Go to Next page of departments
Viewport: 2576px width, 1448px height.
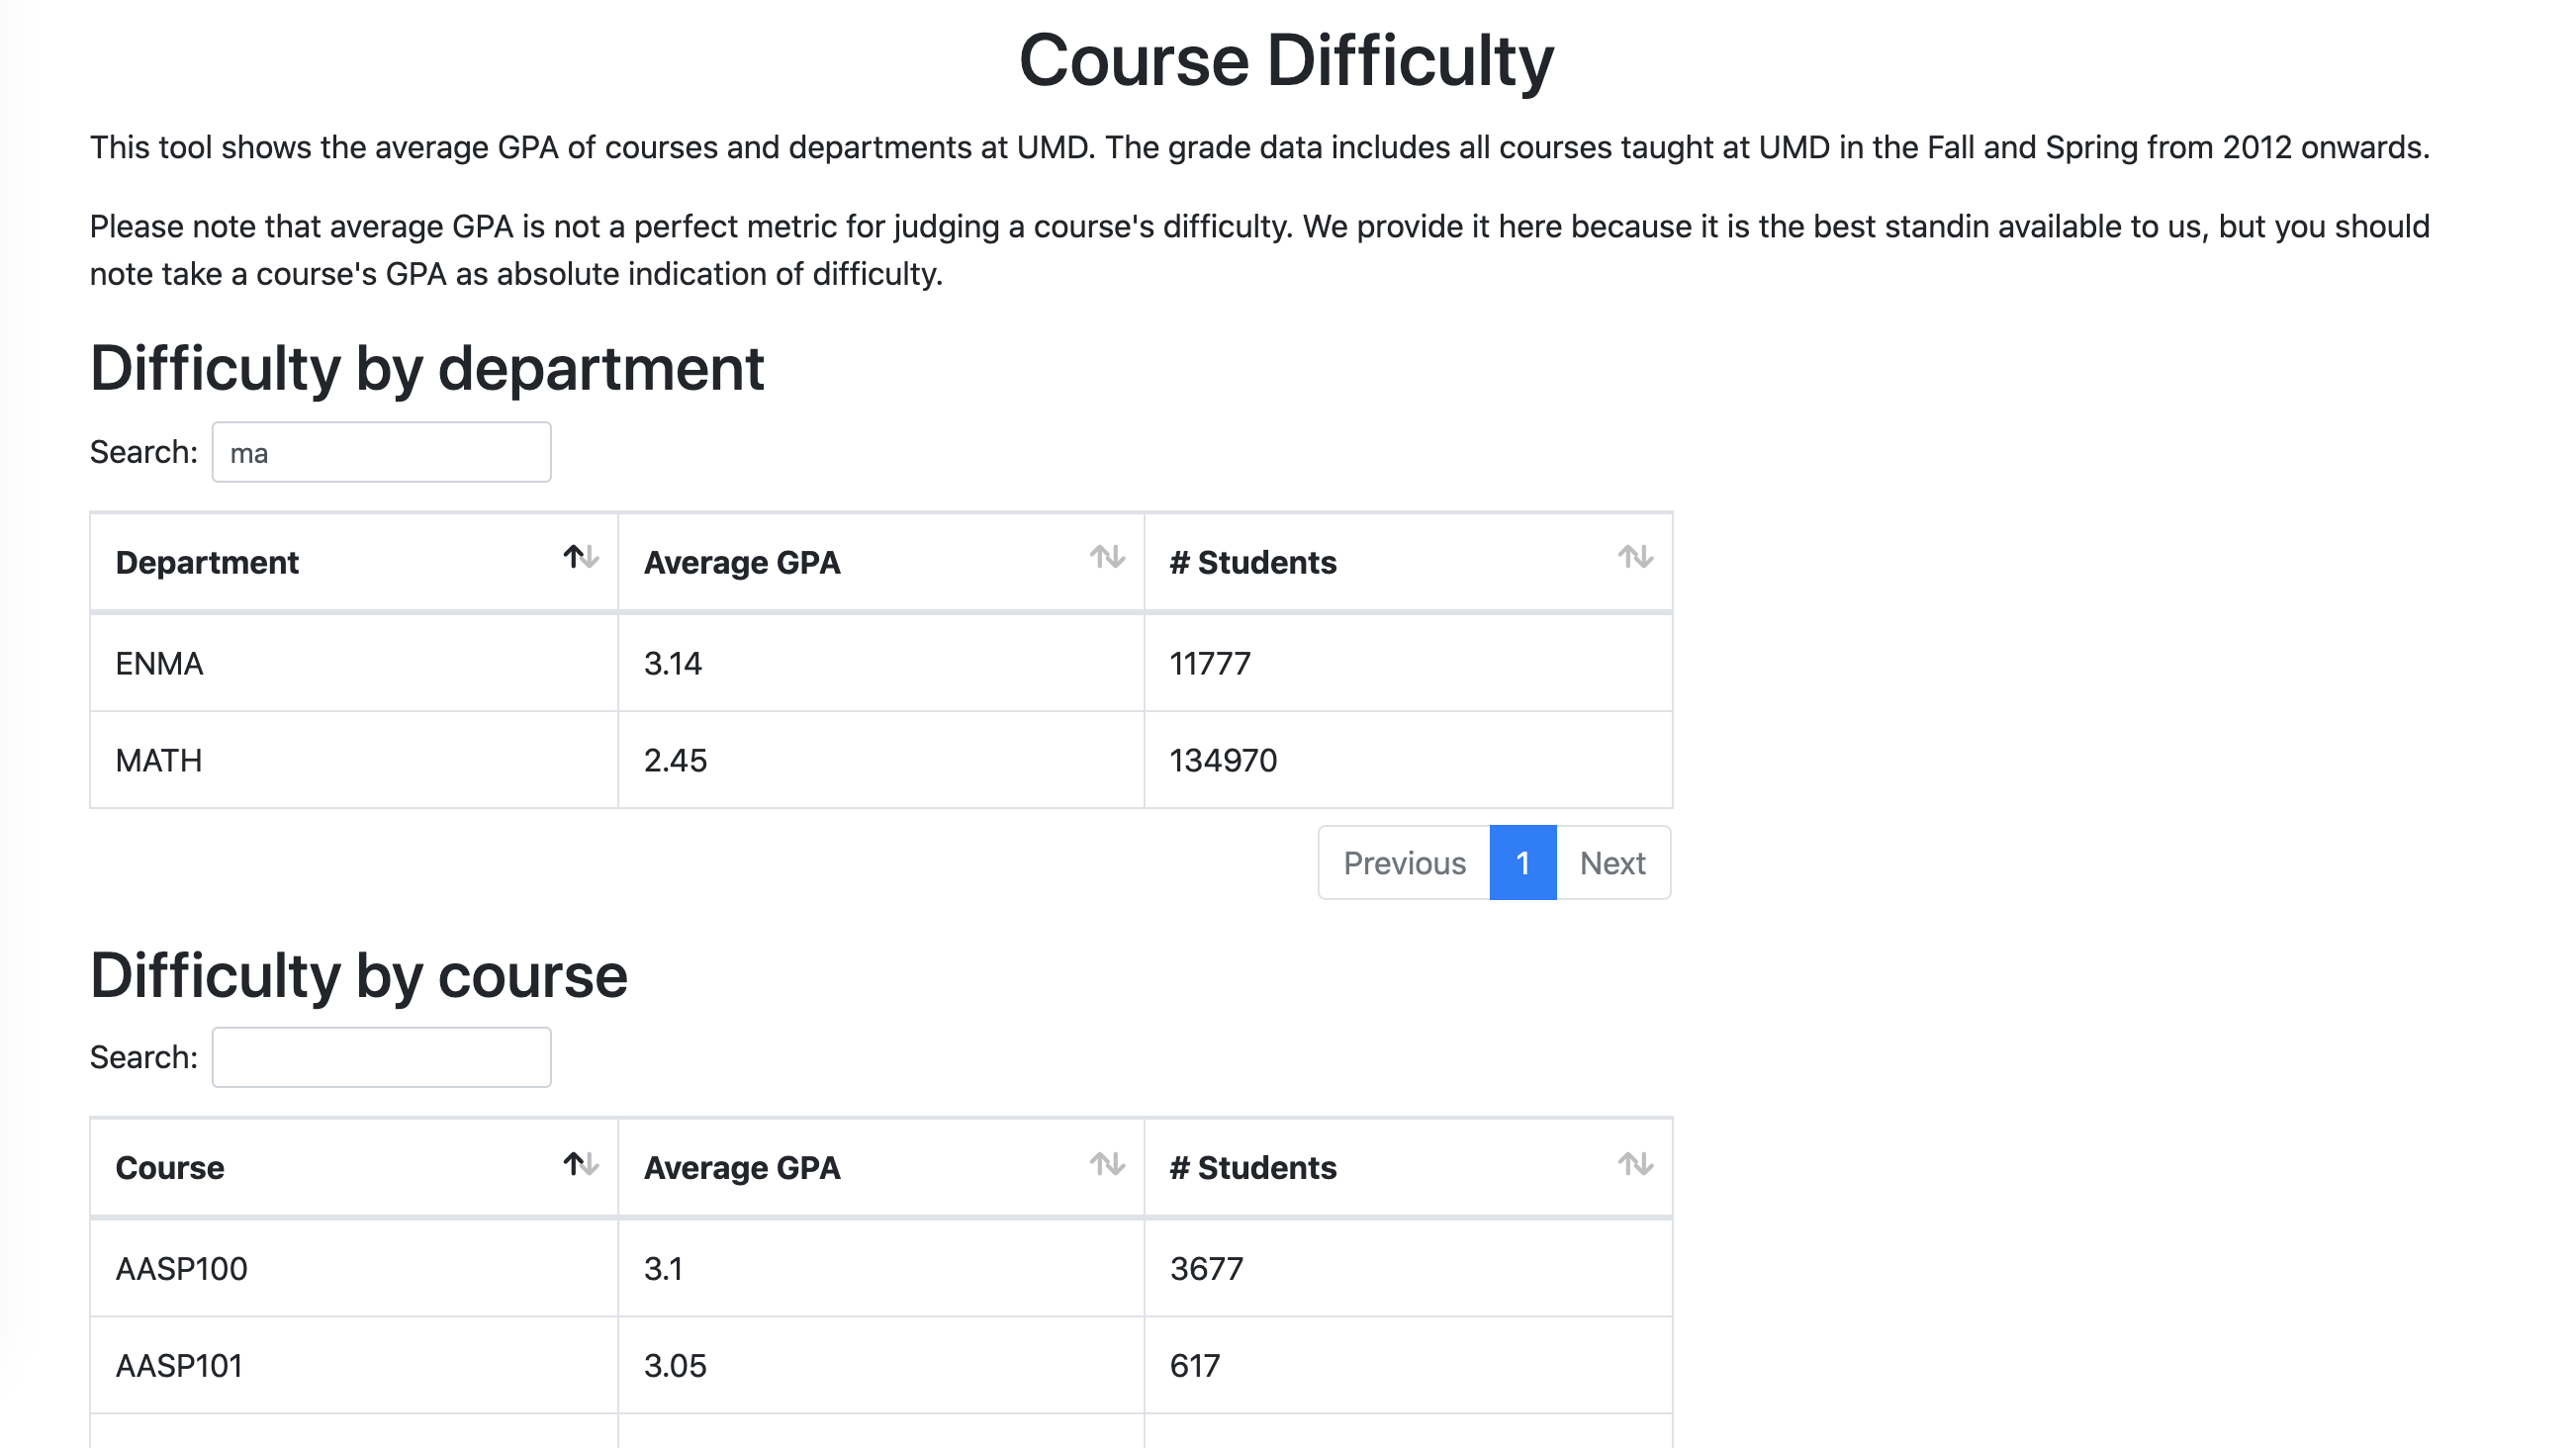pyautogui.click(x=1612, y=863)
